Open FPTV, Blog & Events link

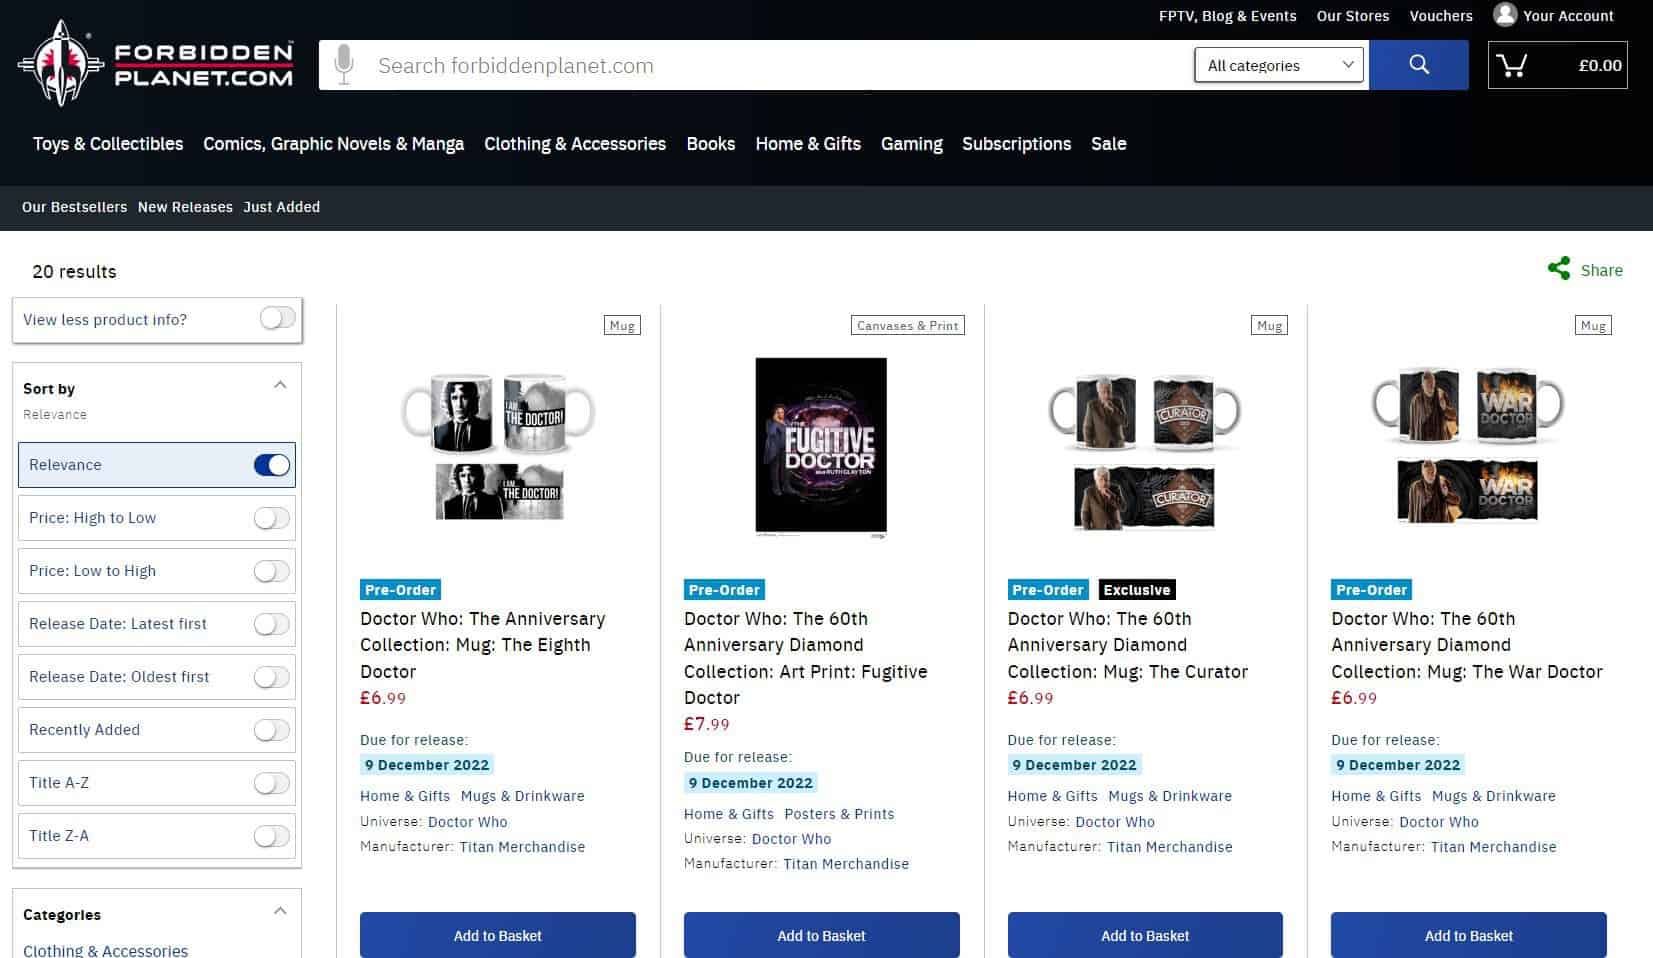point(1228,16)
